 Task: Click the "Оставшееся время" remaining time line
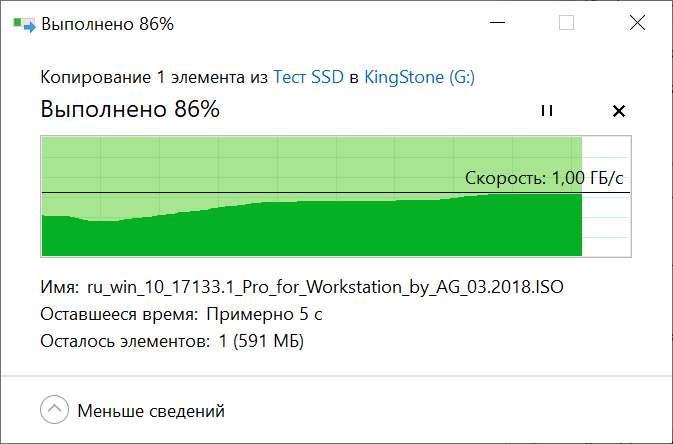point(181,314)
